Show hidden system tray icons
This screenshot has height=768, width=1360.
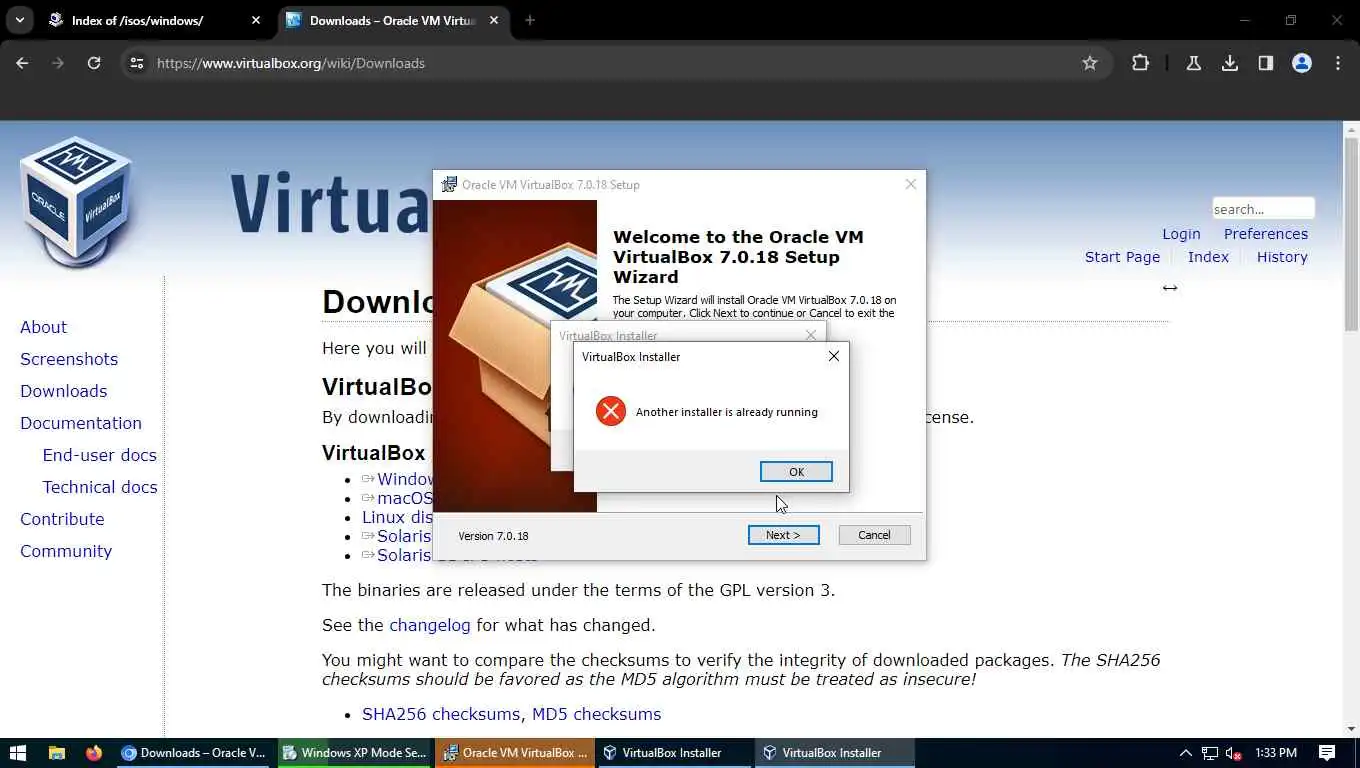pyautogui.click(x=1186, y=753)
